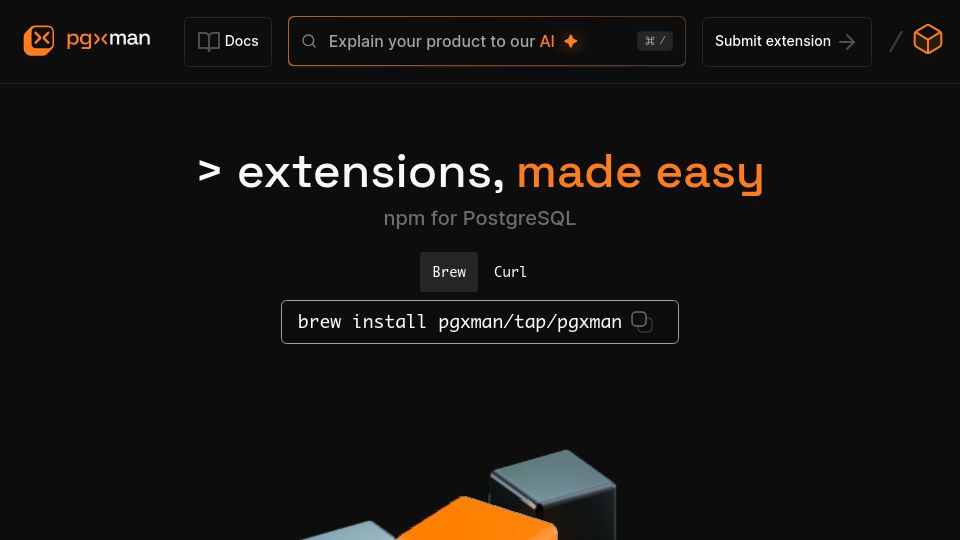Switch to the Curl install tab

pos(510,272)
